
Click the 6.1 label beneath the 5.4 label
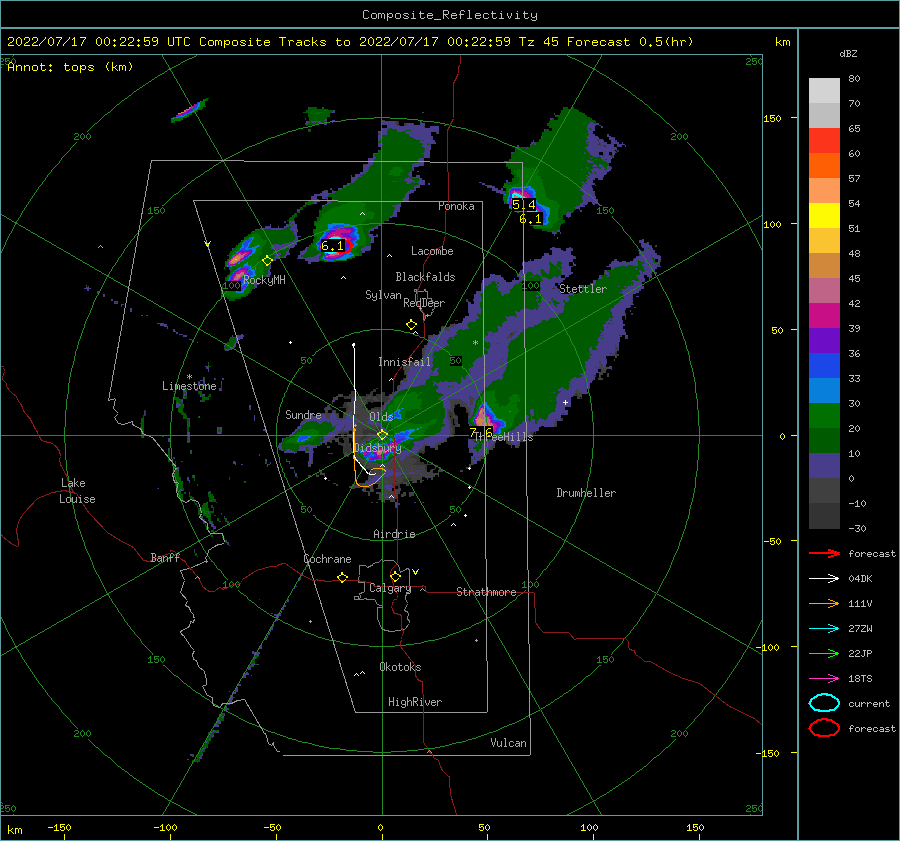tap(530, 219)
